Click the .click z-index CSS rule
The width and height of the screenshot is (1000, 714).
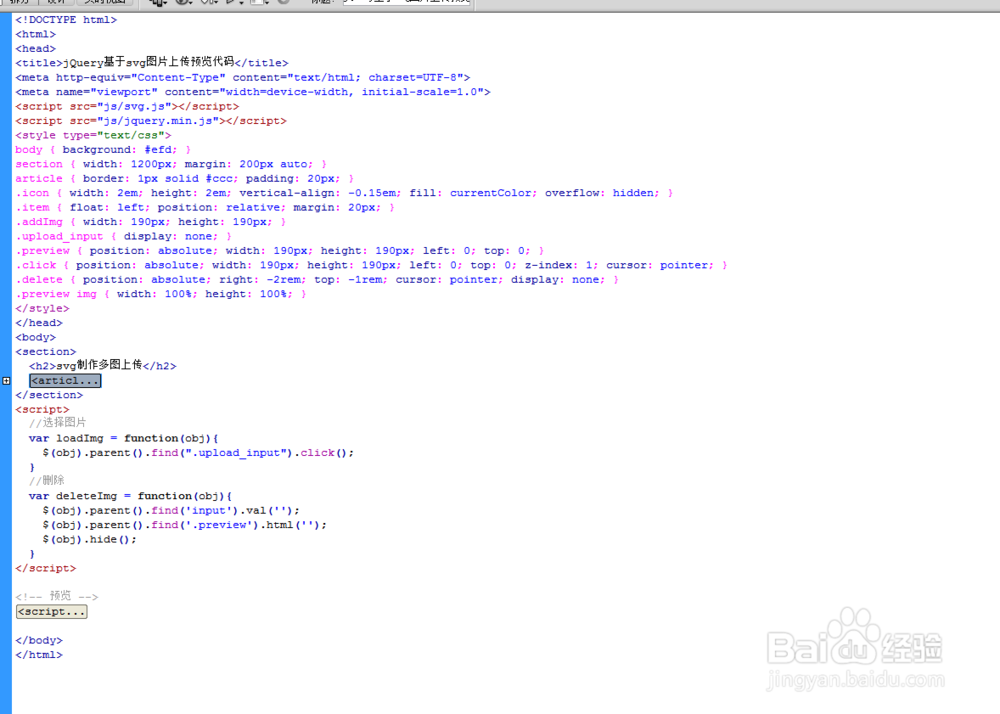(372, 265)
